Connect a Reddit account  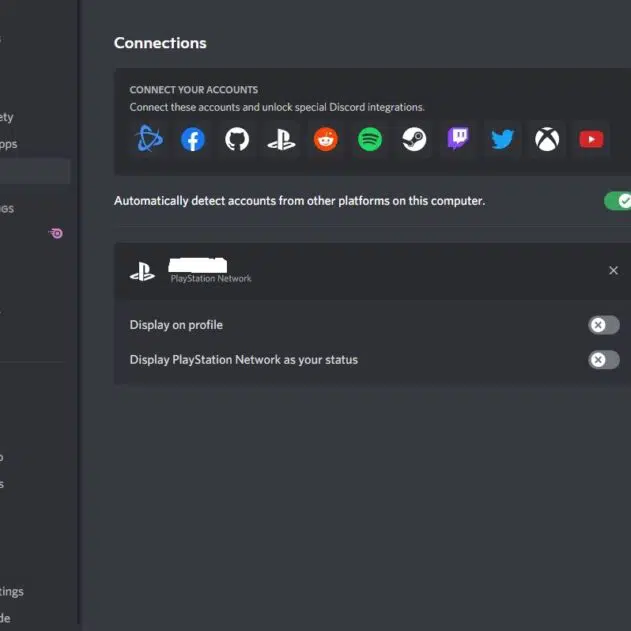[326, 139]
